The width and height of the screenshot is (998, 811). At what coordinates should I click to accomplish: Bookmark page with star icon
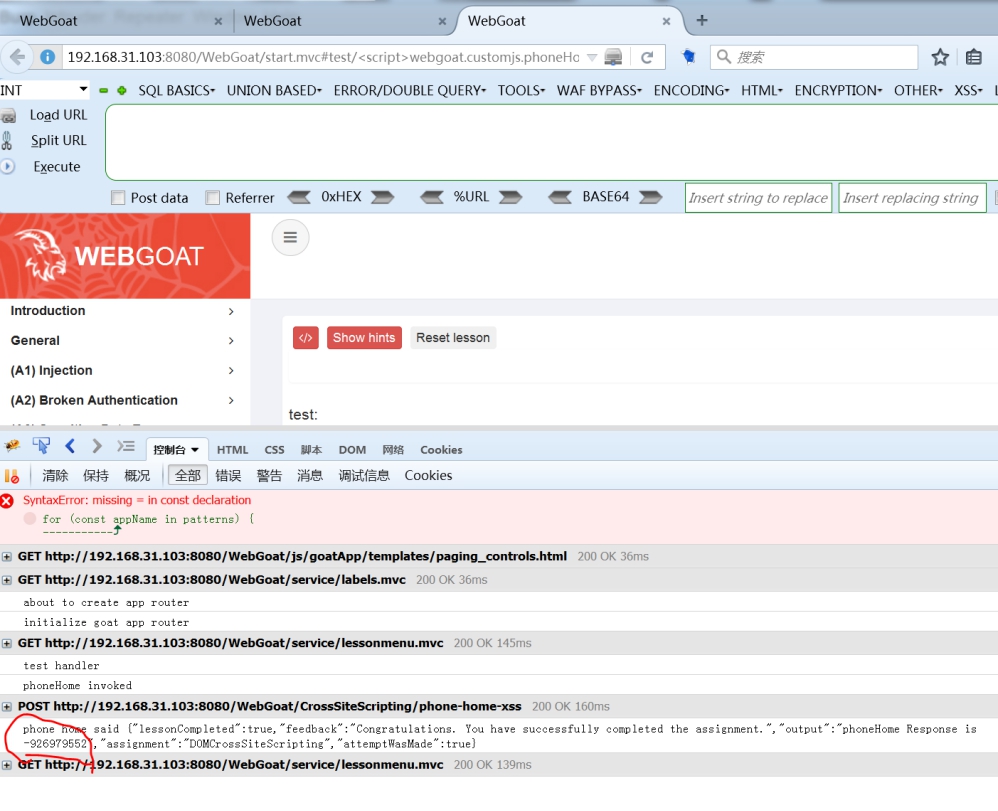click(x=939, y=58)
